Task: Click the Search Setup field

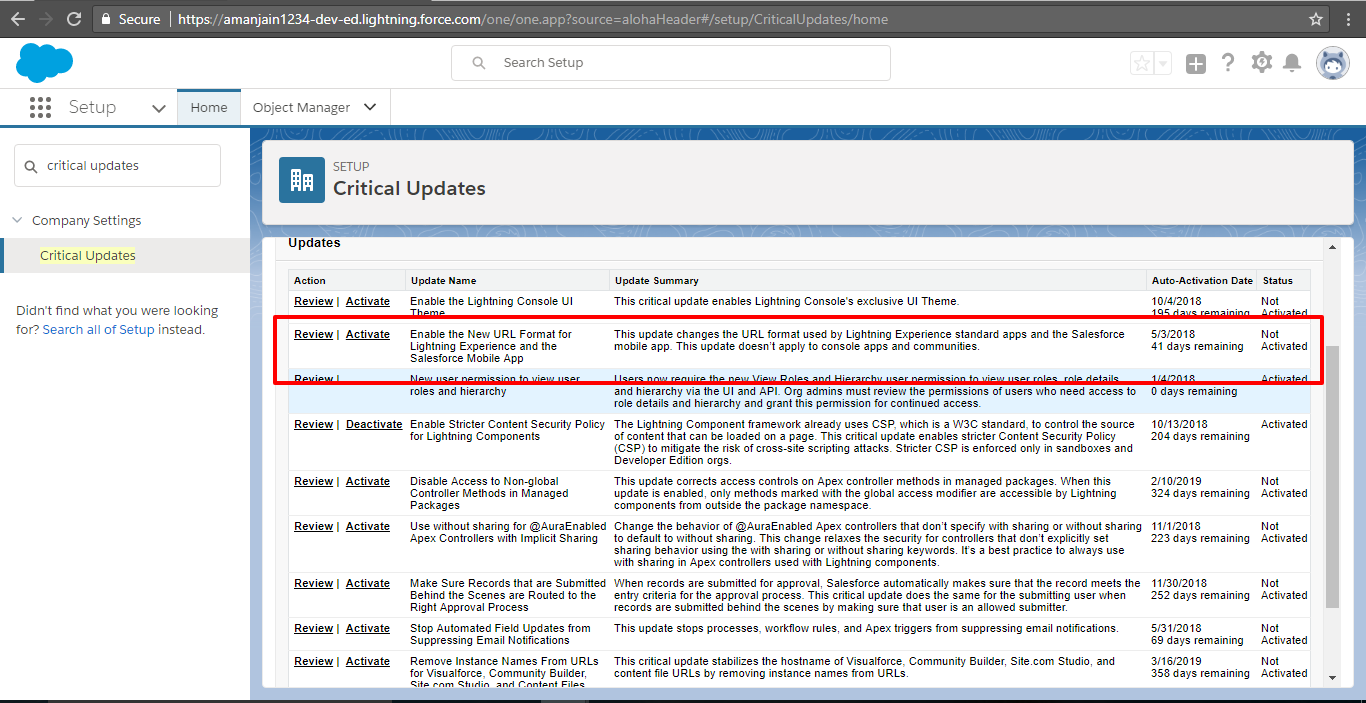Action: pos(670,63)
